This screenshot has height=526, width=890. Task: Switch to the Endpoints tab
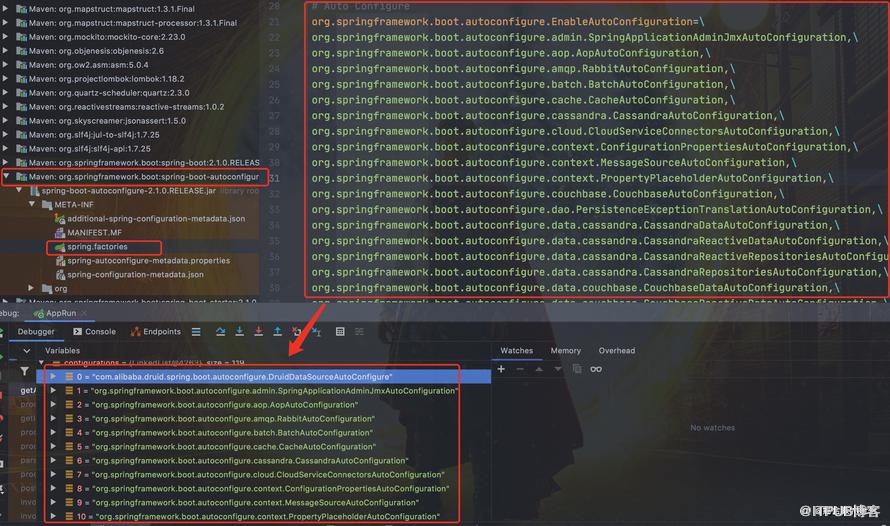tap(156, 331)
